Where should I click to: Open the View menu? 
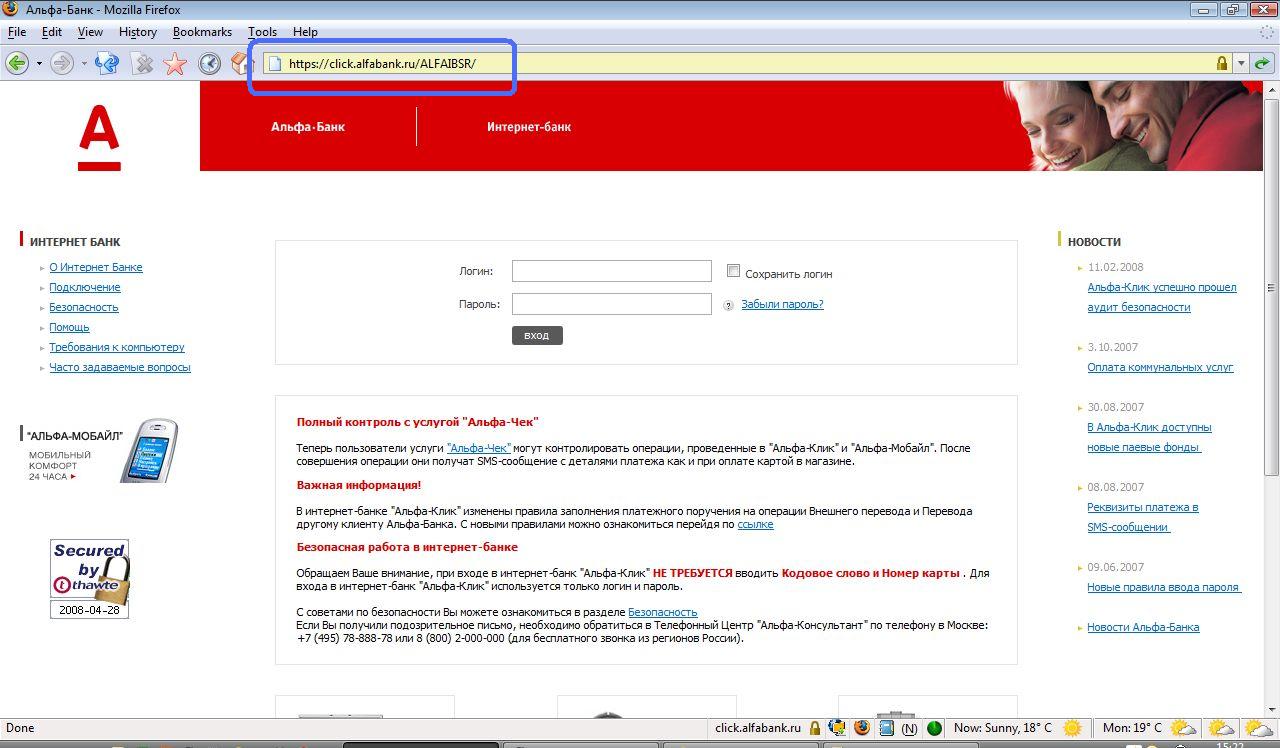click(x=90, y=32)
